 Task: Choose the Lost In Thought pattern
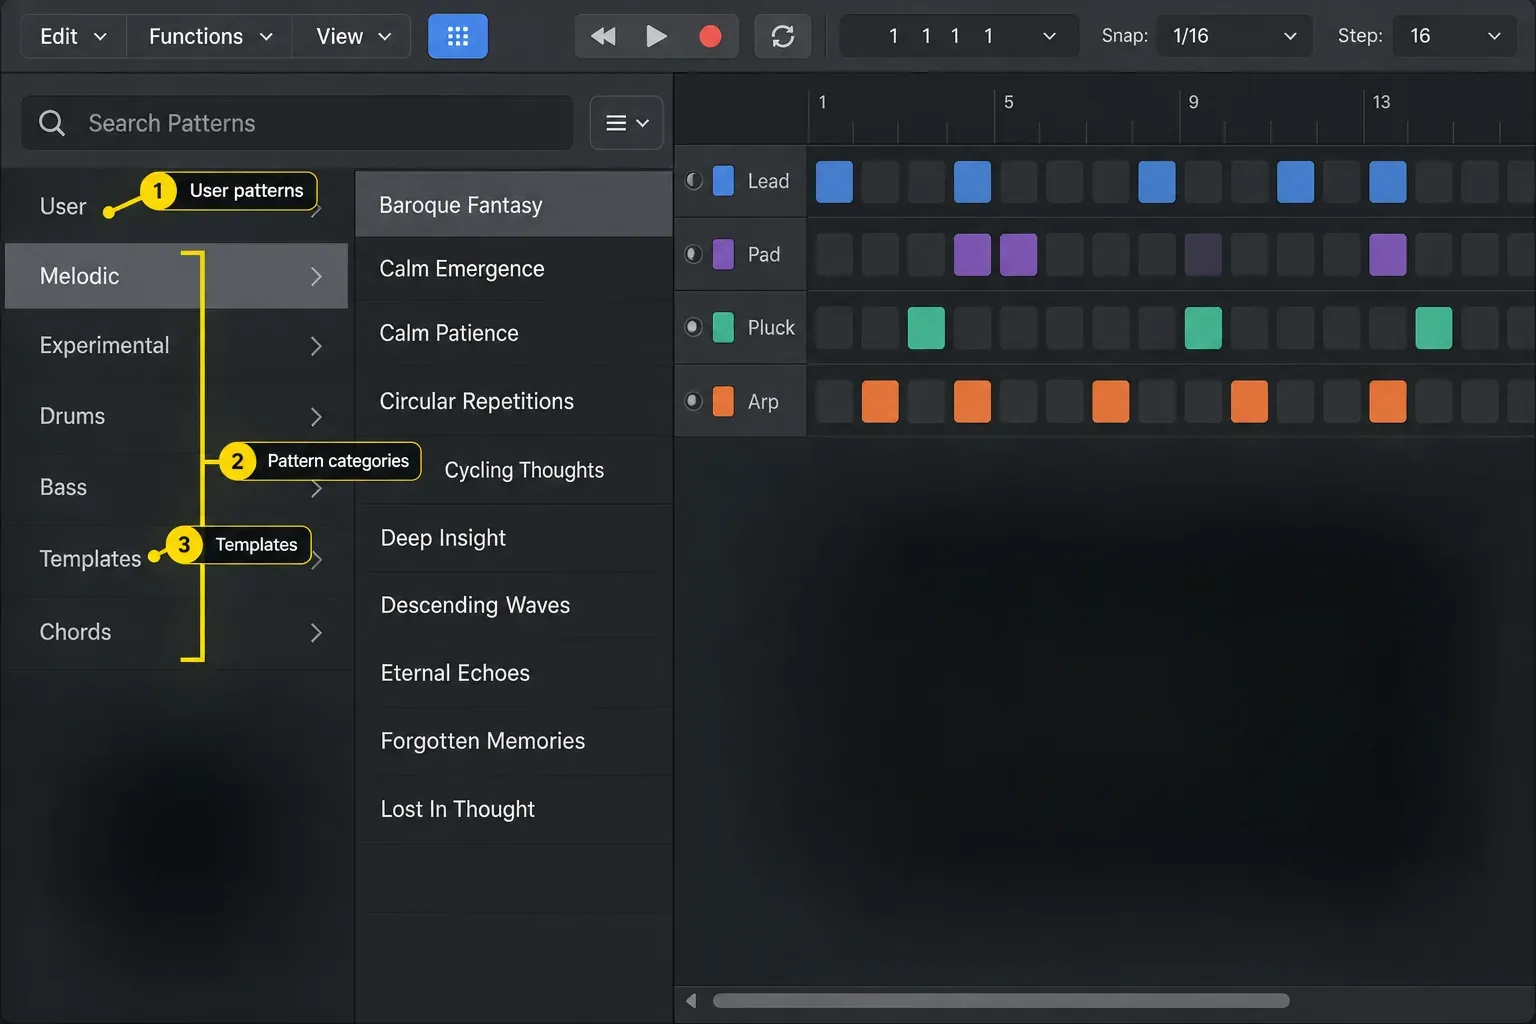514,809
